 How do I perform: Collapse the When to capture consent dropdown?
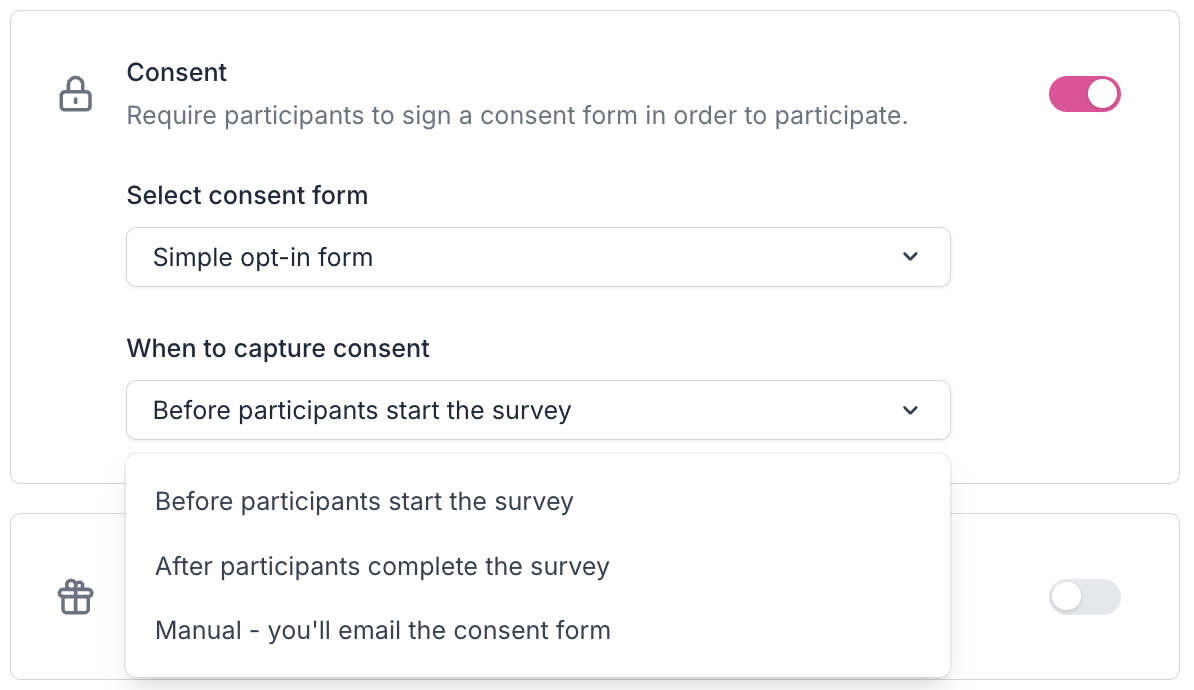(x=537, y=410)
